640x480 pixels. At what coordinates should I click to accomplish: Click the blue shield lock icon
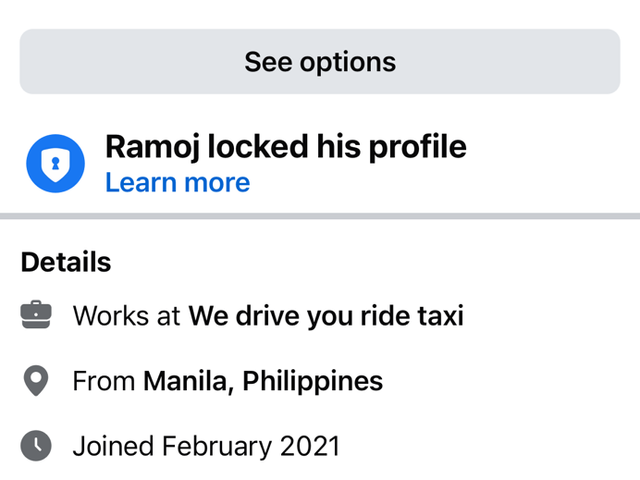tap(56, 163)
